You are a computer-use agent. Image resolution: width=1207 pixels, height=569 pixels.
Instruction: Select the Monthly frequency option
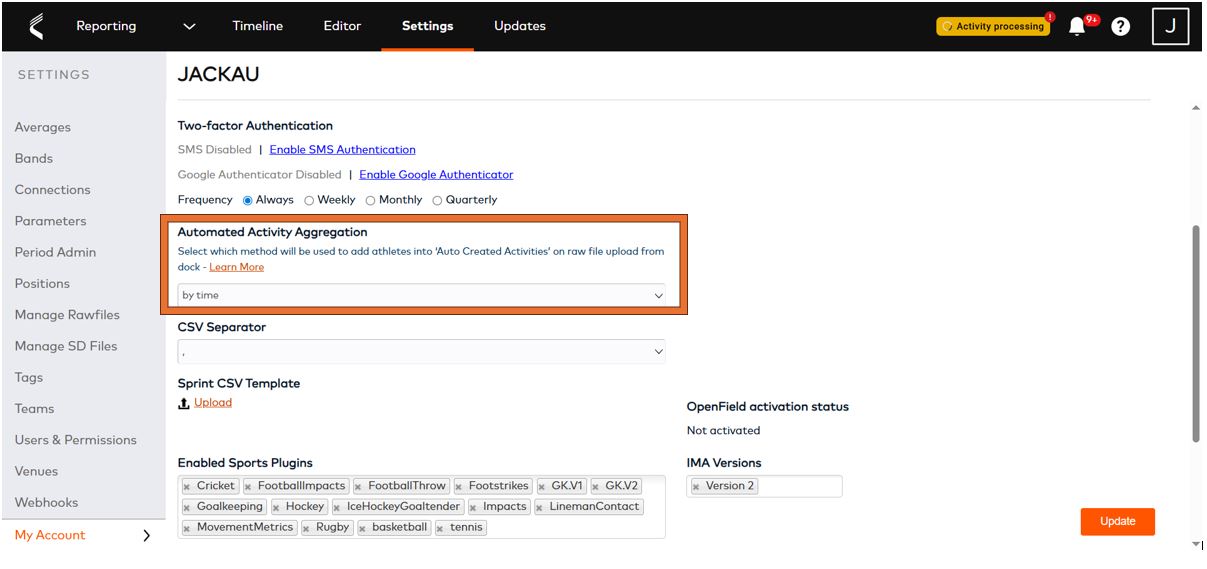[x=370, y=200]
